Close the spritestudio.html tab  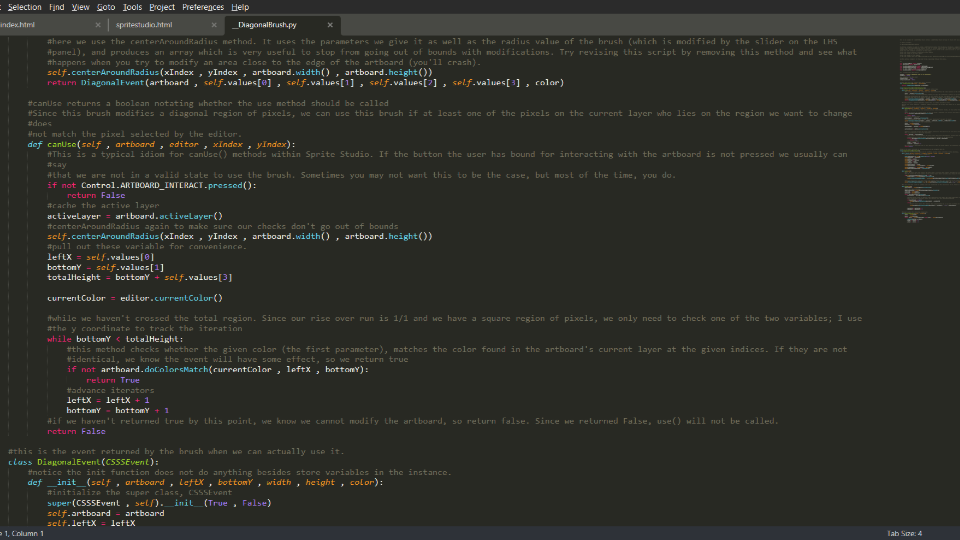216,24
